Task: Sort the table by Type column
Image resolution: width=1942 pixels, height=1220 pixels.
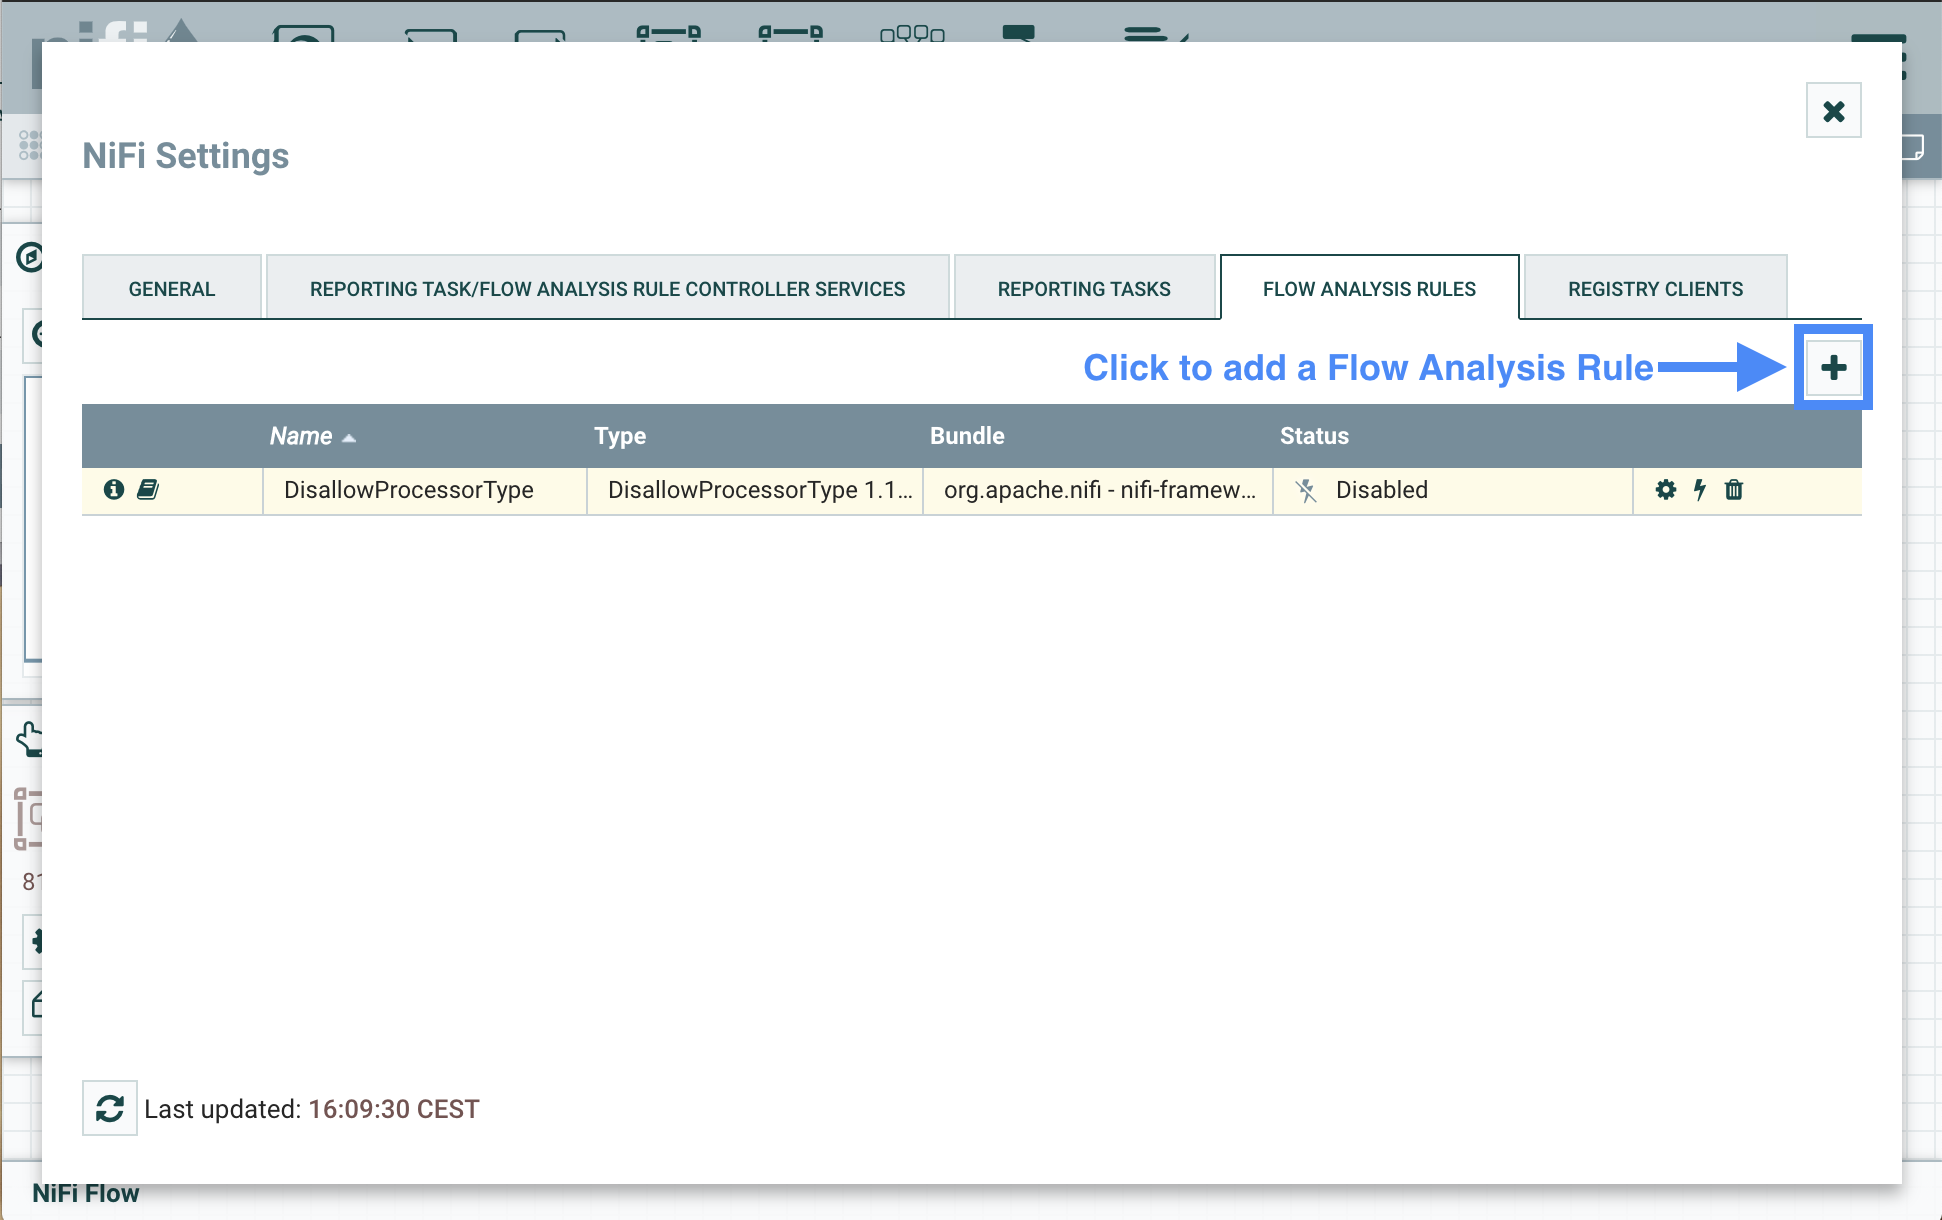Action: 620,436
